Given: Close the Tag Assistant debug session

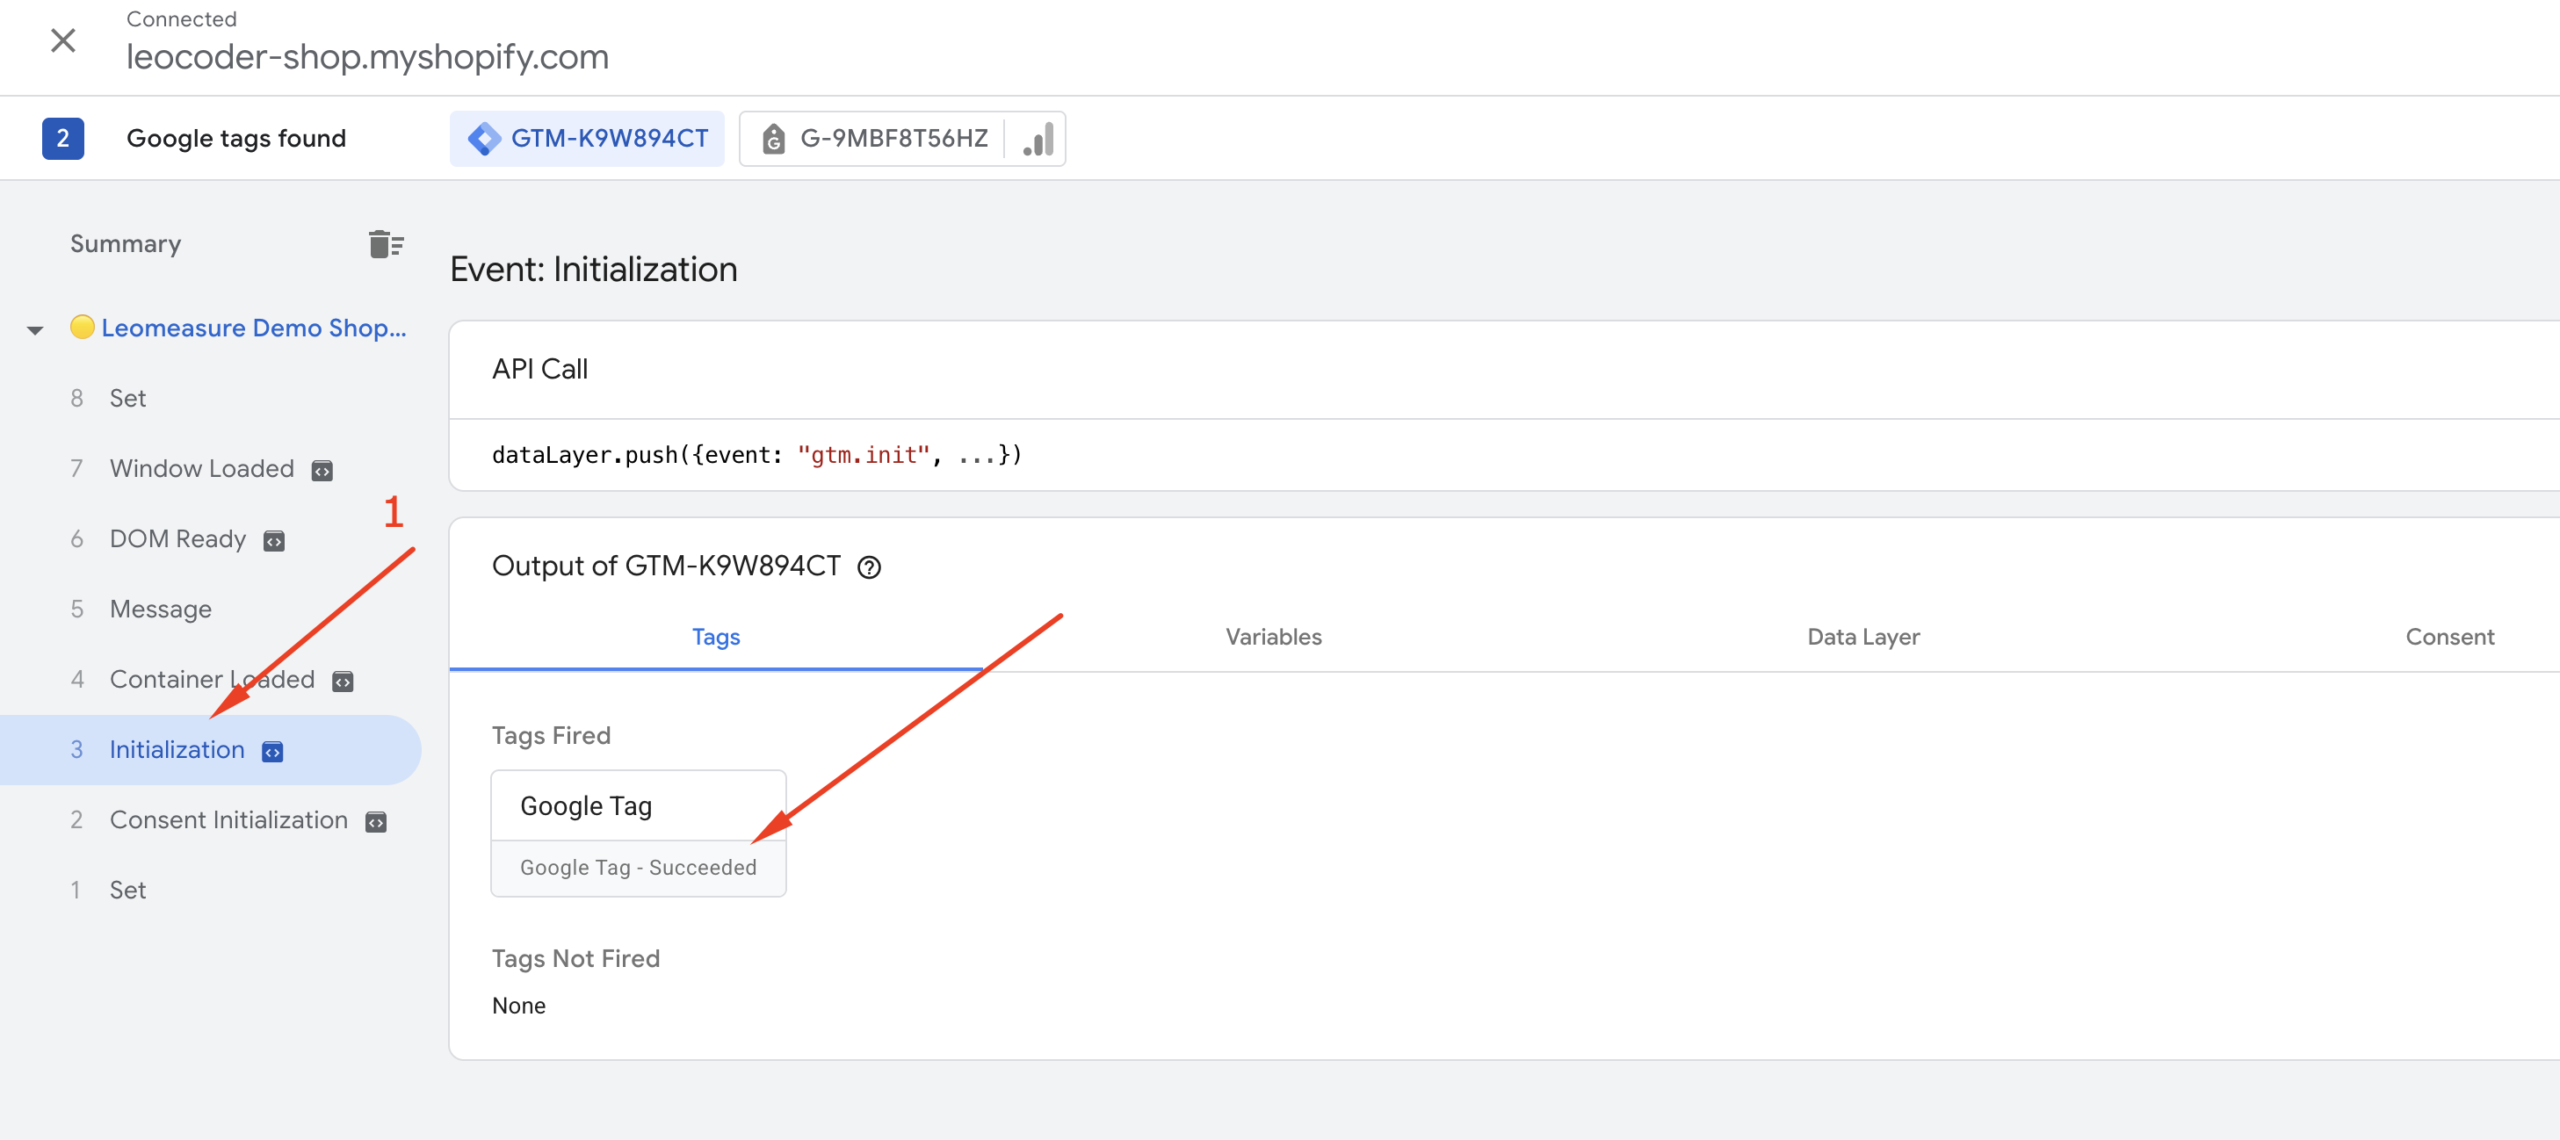Looking at the screenshot, I should [63, 41].
